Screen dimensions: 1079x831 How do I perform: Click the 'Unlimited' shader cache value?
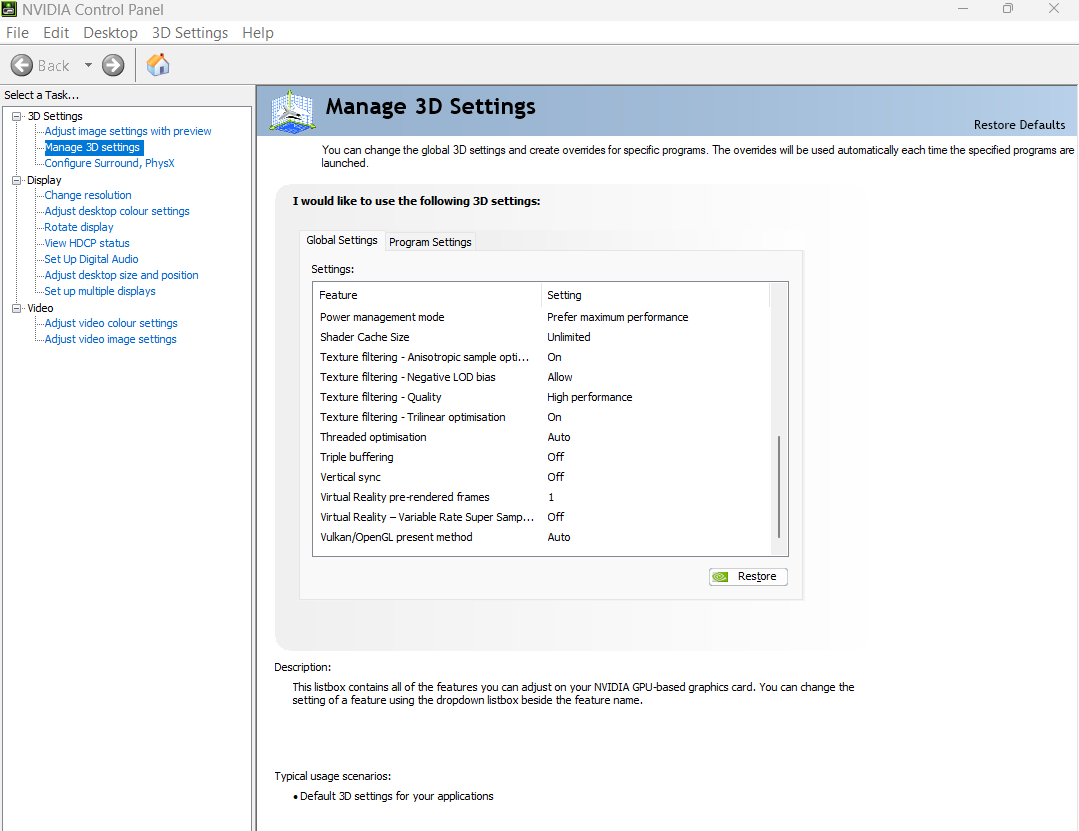pos(568,337)
